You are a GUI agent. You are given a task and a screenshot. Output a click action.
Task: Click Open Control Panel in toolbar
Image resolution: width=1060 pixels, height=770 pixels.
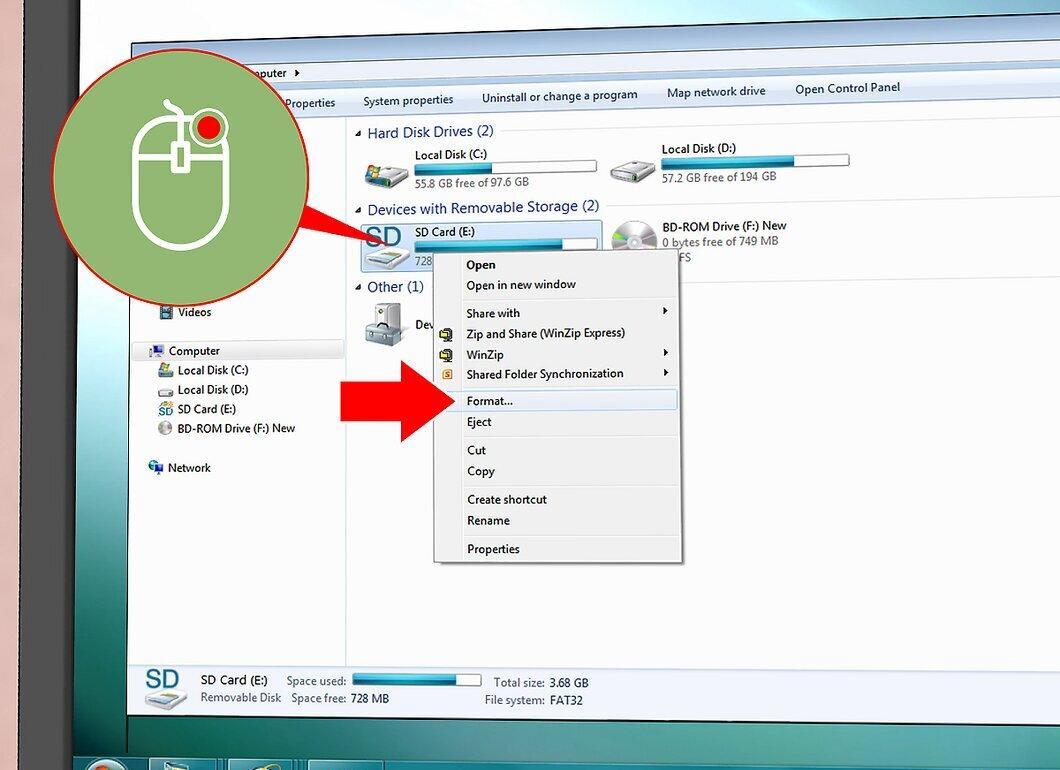(848, 88)
